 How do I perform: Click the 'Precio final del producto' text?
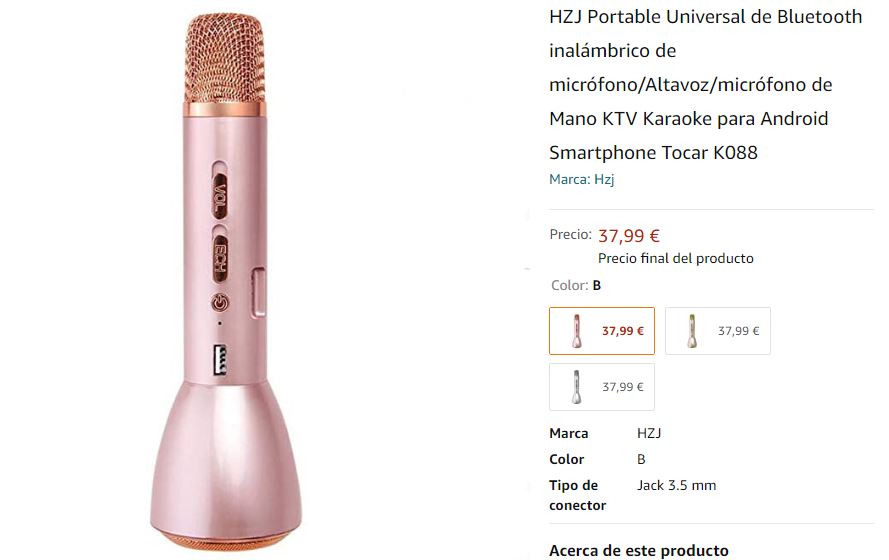[x=676, y=259]
